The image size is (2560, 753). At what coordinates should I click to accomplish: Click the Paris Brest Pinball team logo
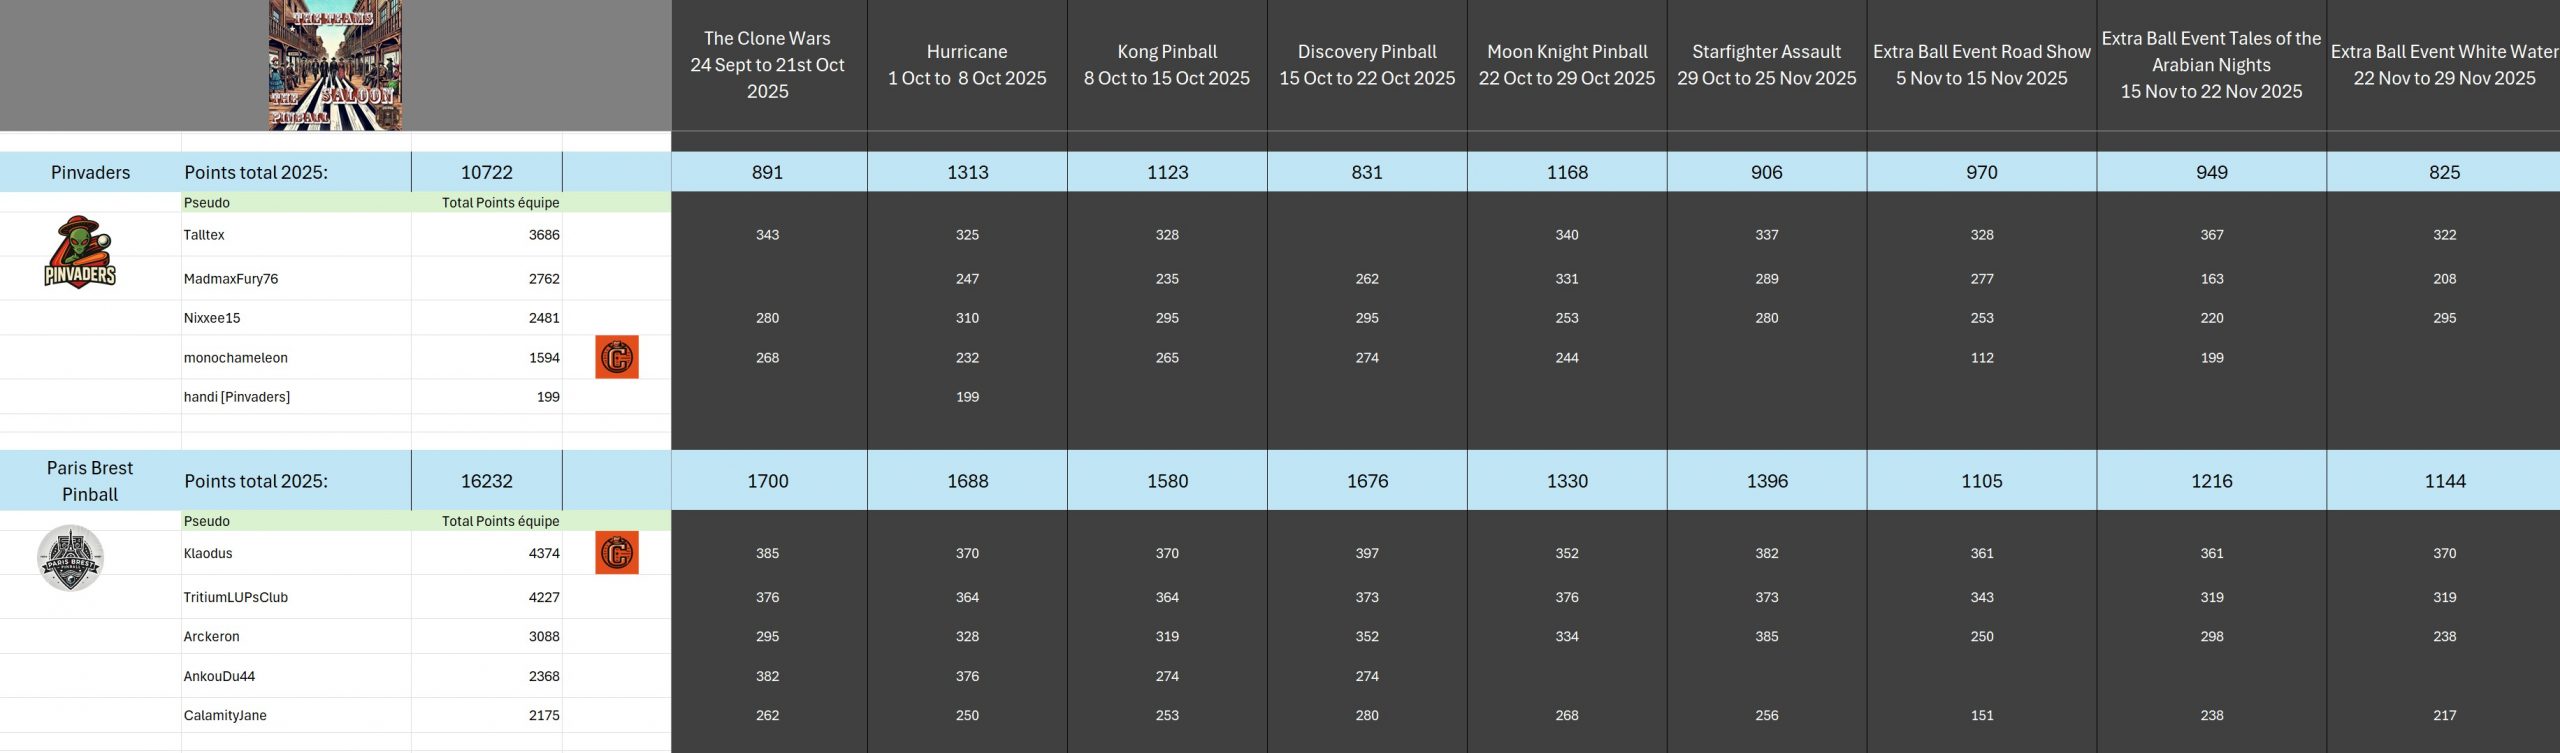coord(70,558)
